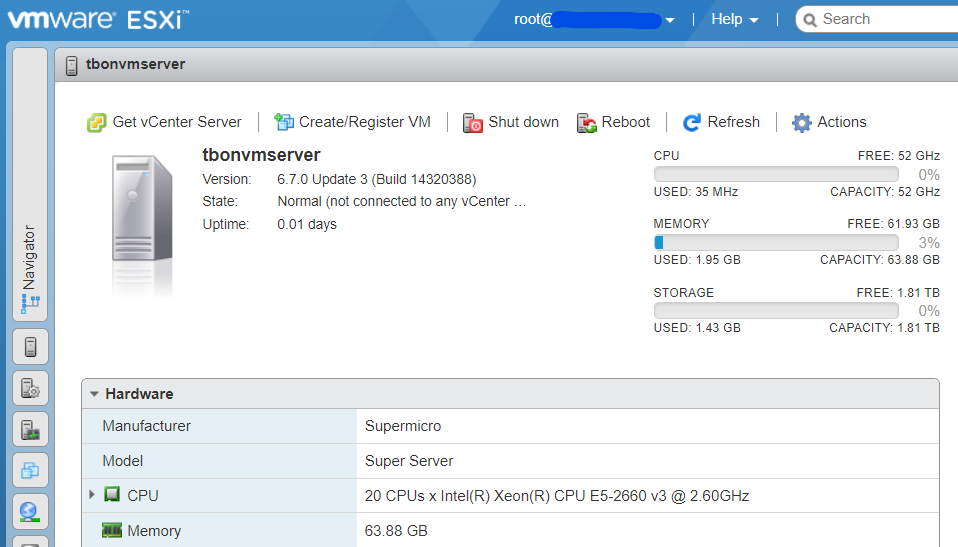Click the Reboot host icon
The image size is (958, 547).
click(x=587, y=123)
